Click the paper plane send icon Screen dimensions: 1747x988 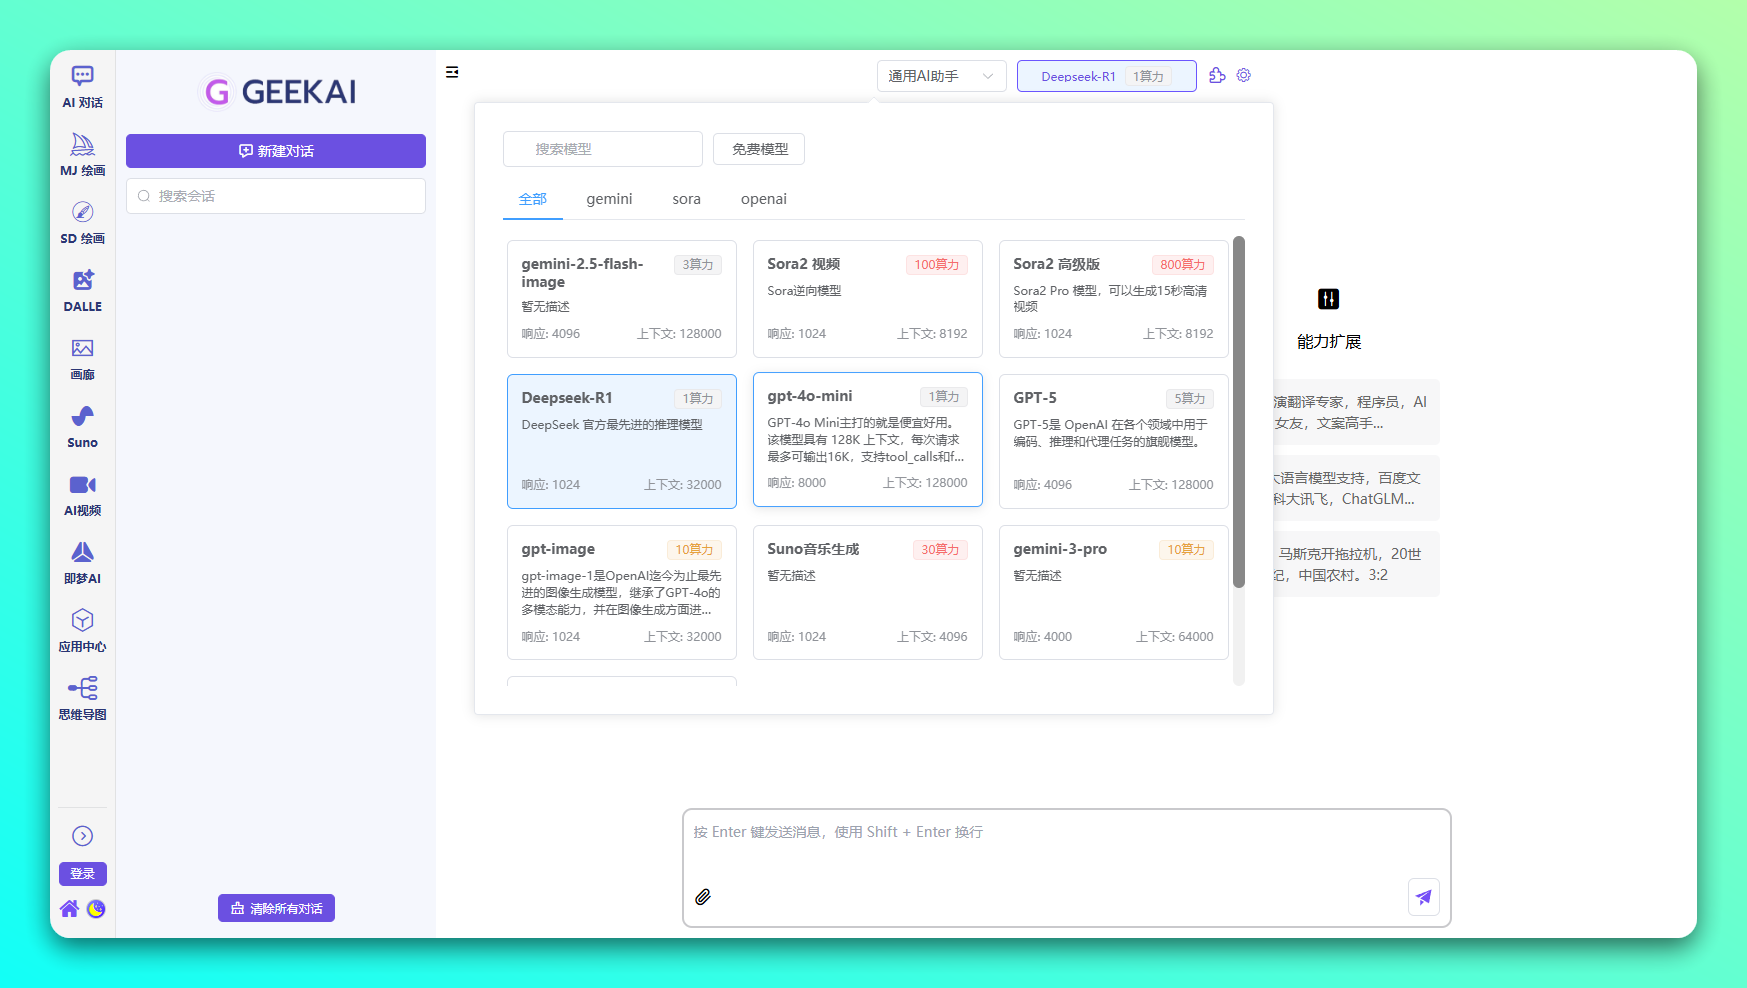click(x=1423, y=897)
